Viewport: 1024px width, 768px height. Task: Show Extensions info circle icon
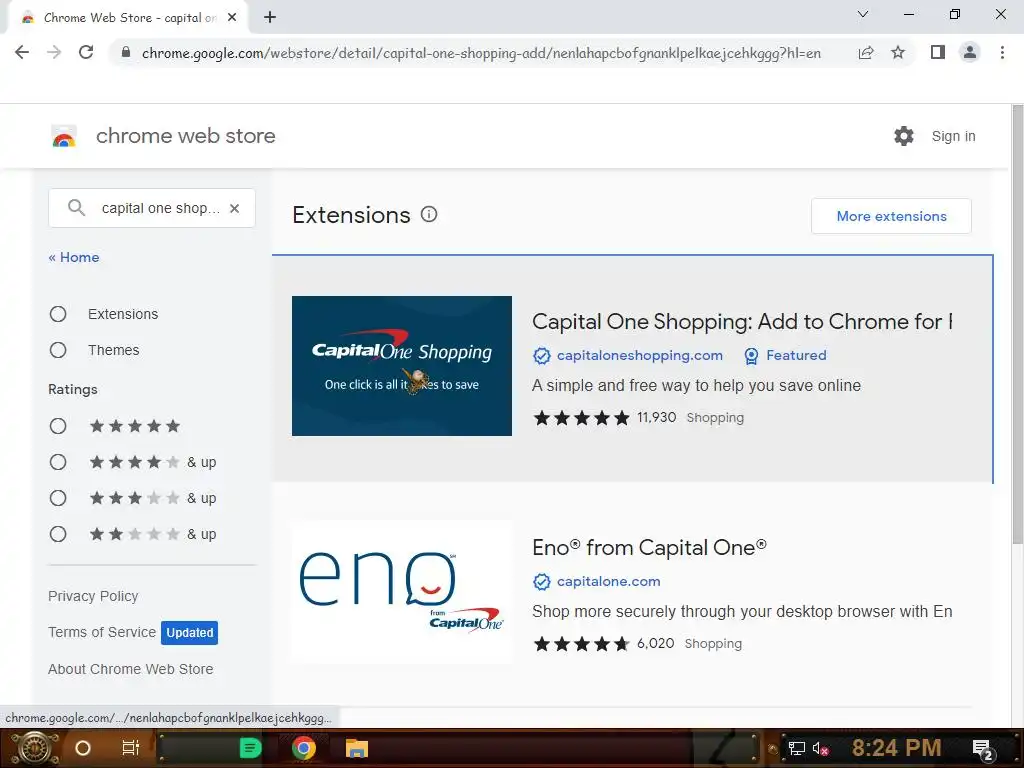pos(429,214)
